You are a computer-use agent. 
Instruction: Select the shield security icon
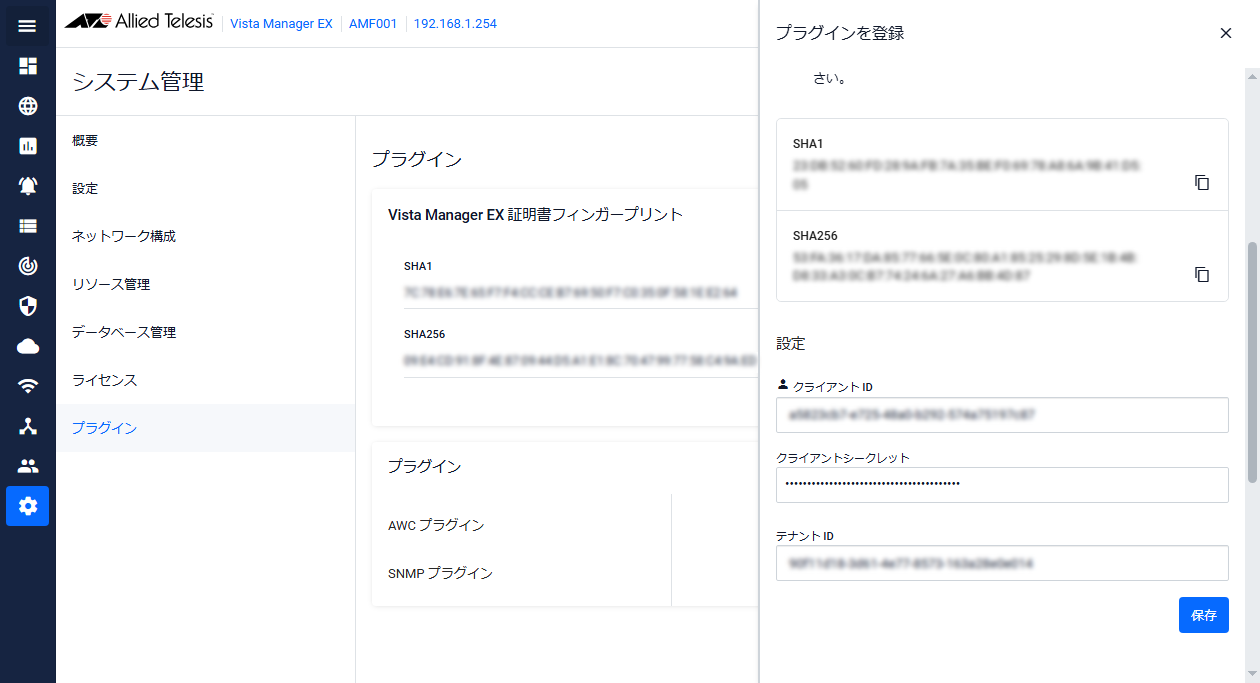click(x=27, y=306)
